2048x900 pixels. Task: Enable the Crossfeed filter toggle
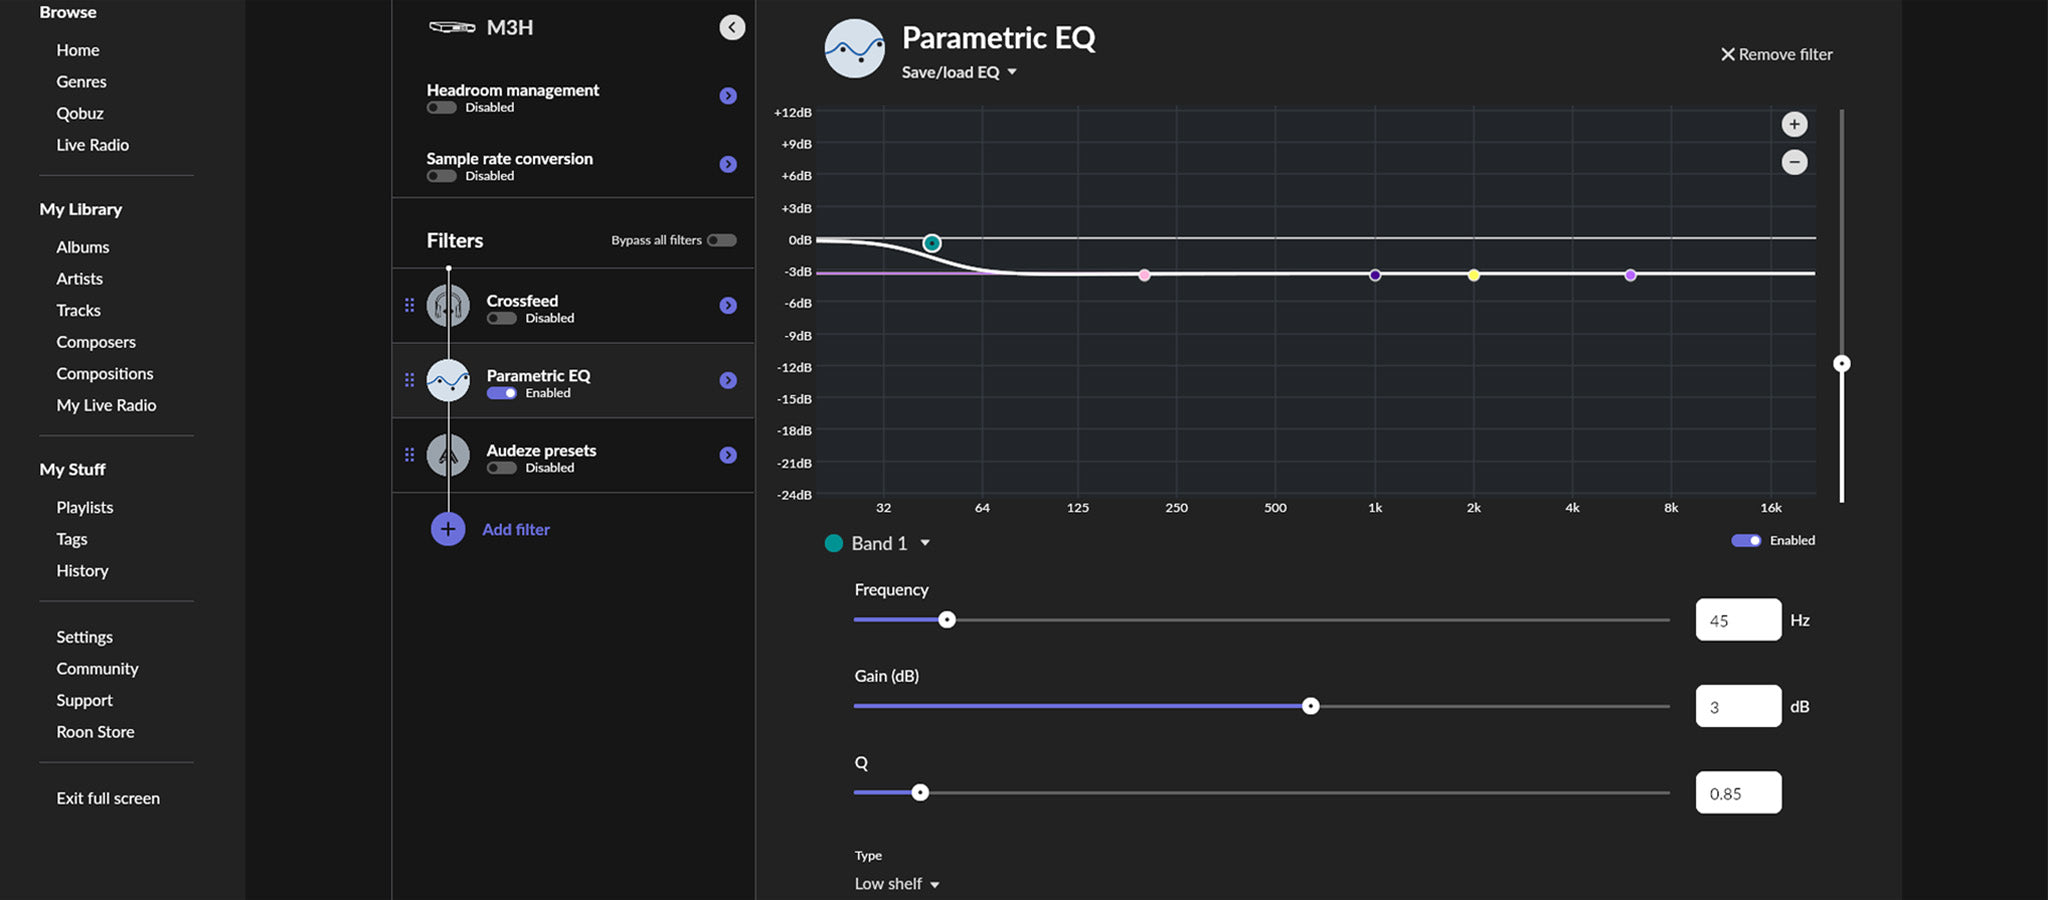(x=501, y=318)
